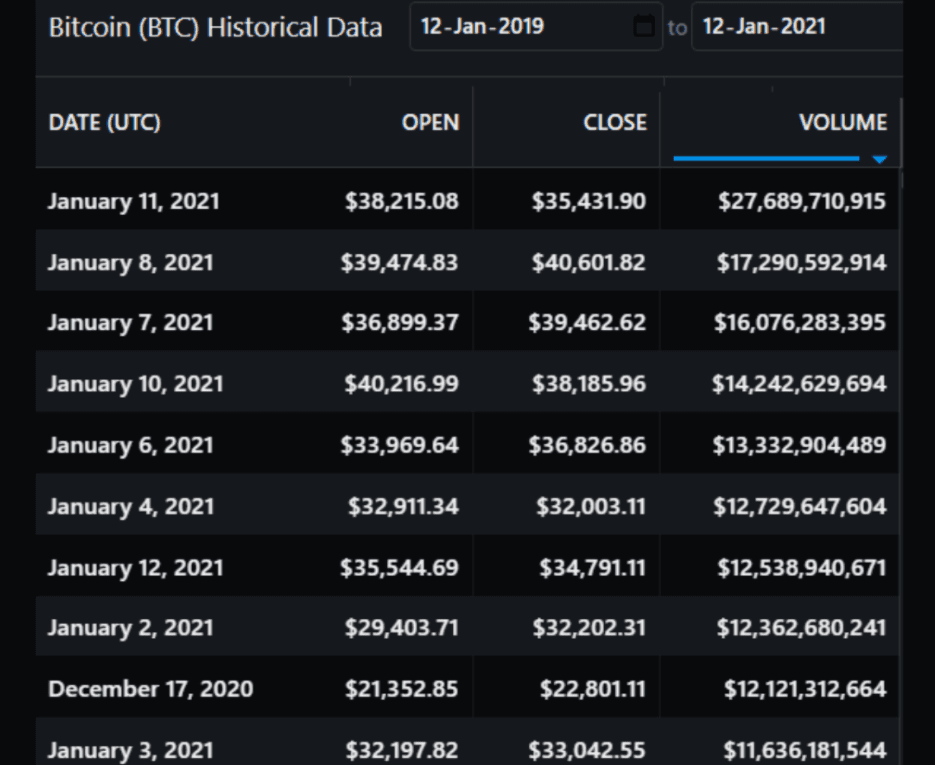
Task: Click volume value $12,538,940,671
Action: 802,567
